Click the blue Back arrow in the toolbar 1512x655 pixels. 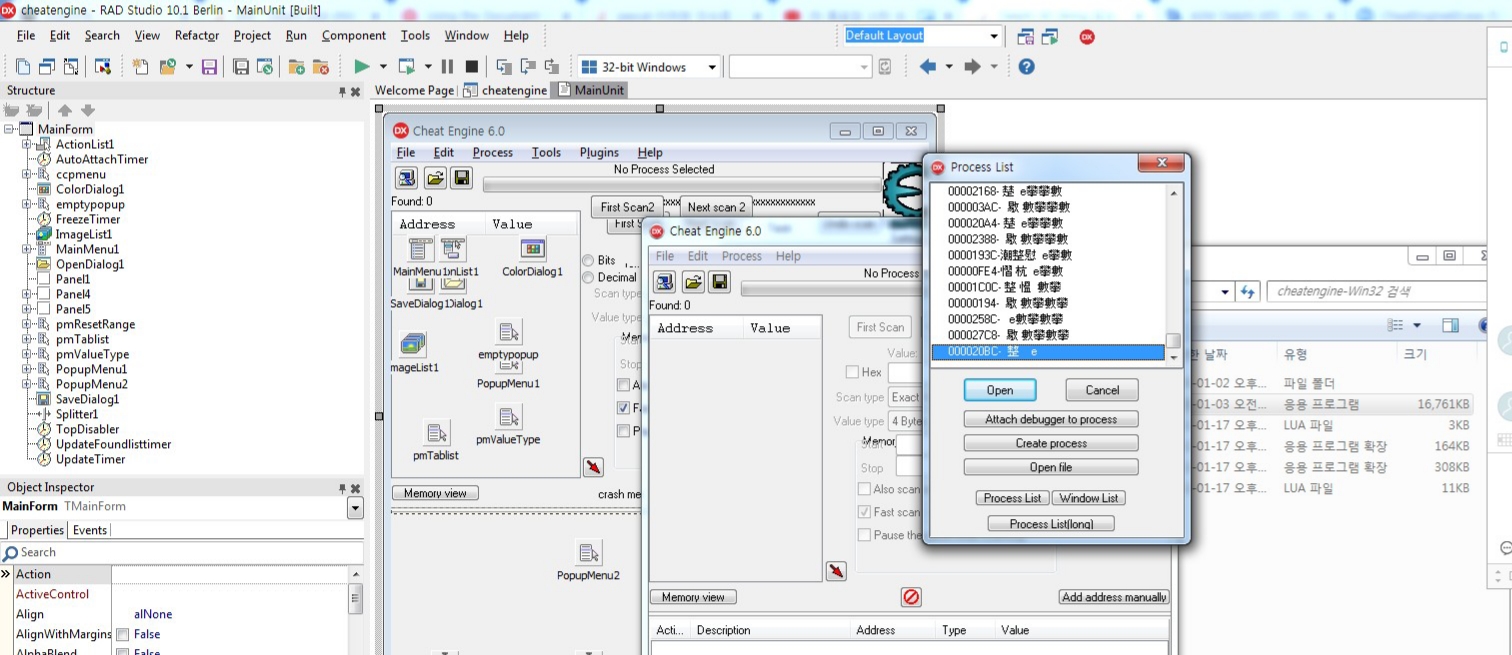[x=928, y=67]
